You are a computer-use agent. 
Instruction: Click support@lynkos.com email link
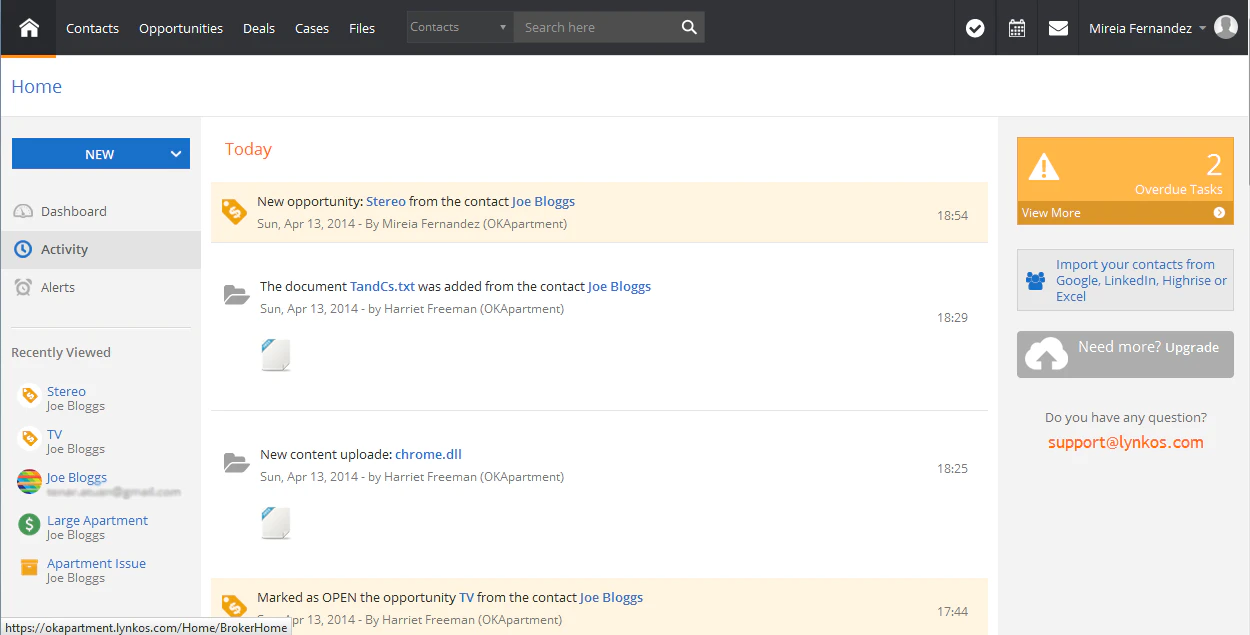[x=1126, y=442]
